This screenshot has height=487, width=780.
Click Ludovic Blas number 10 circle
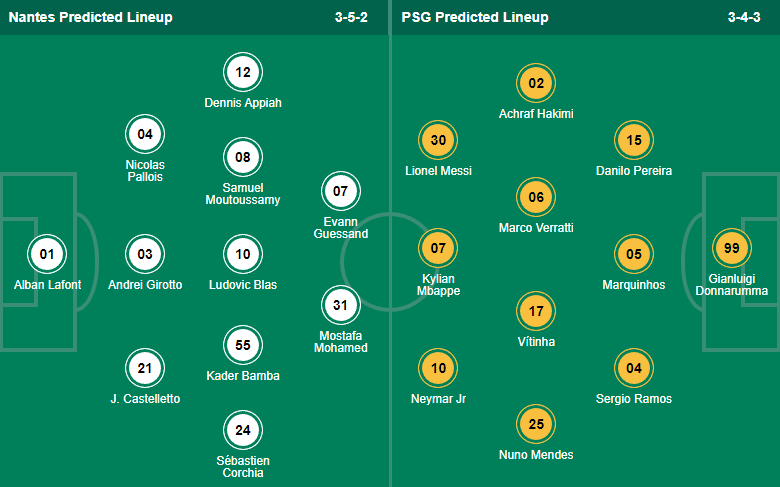click(x=243, y=254)
